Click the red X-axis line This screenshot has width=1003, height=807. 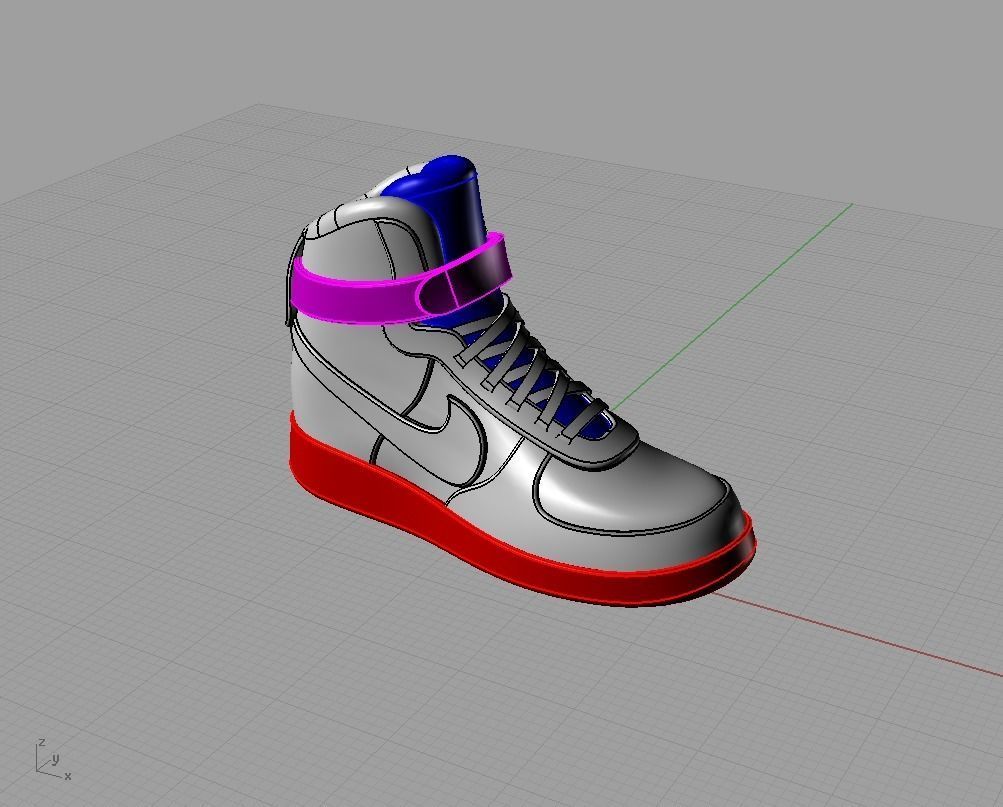coord(857,634)
